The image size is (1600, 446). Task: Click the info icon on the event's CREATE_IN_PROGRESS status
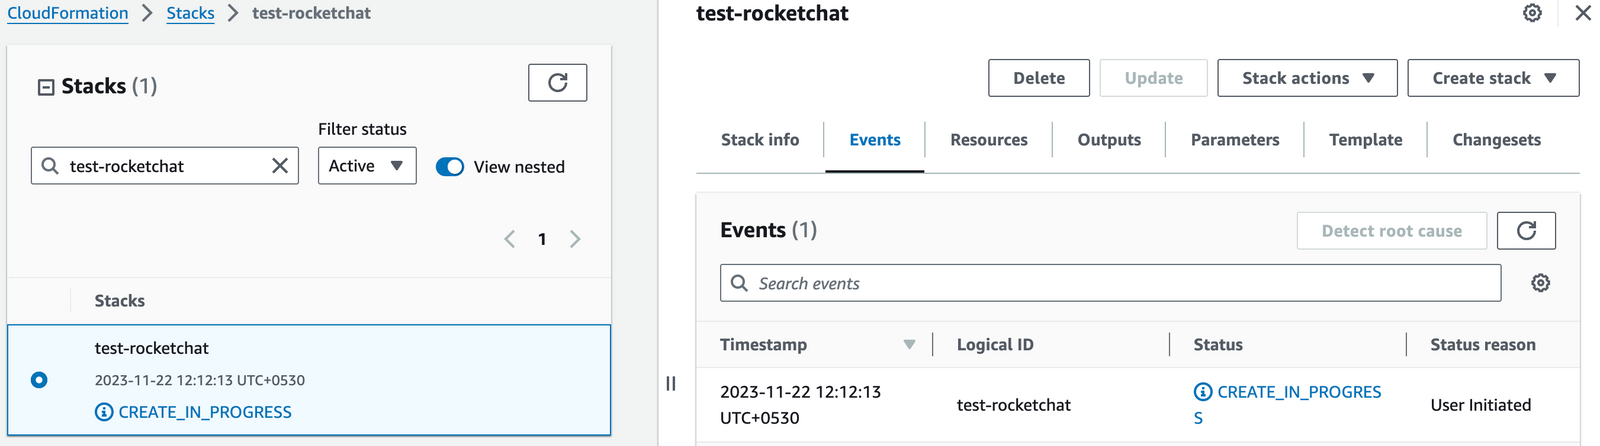pos(1203,392)
